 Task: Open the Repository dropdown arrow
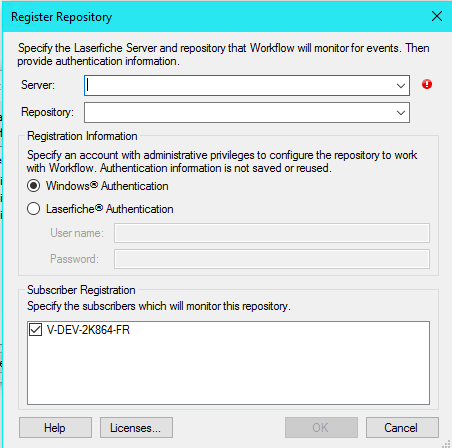pyautogui.click(x=401, y=113)
